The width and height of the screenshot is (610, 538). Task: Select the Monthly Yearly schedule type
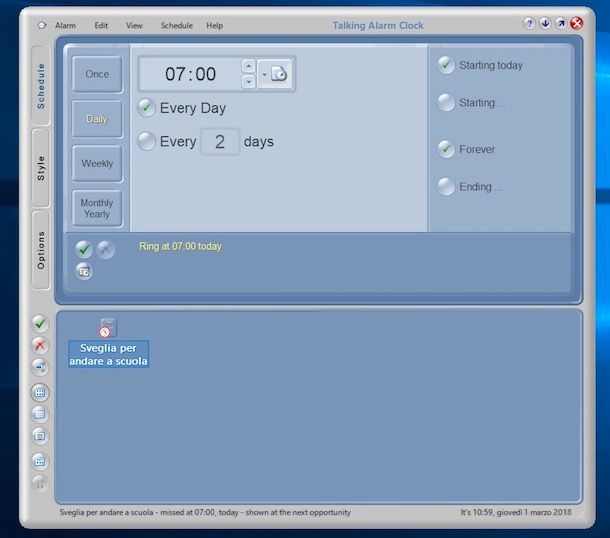97,209
